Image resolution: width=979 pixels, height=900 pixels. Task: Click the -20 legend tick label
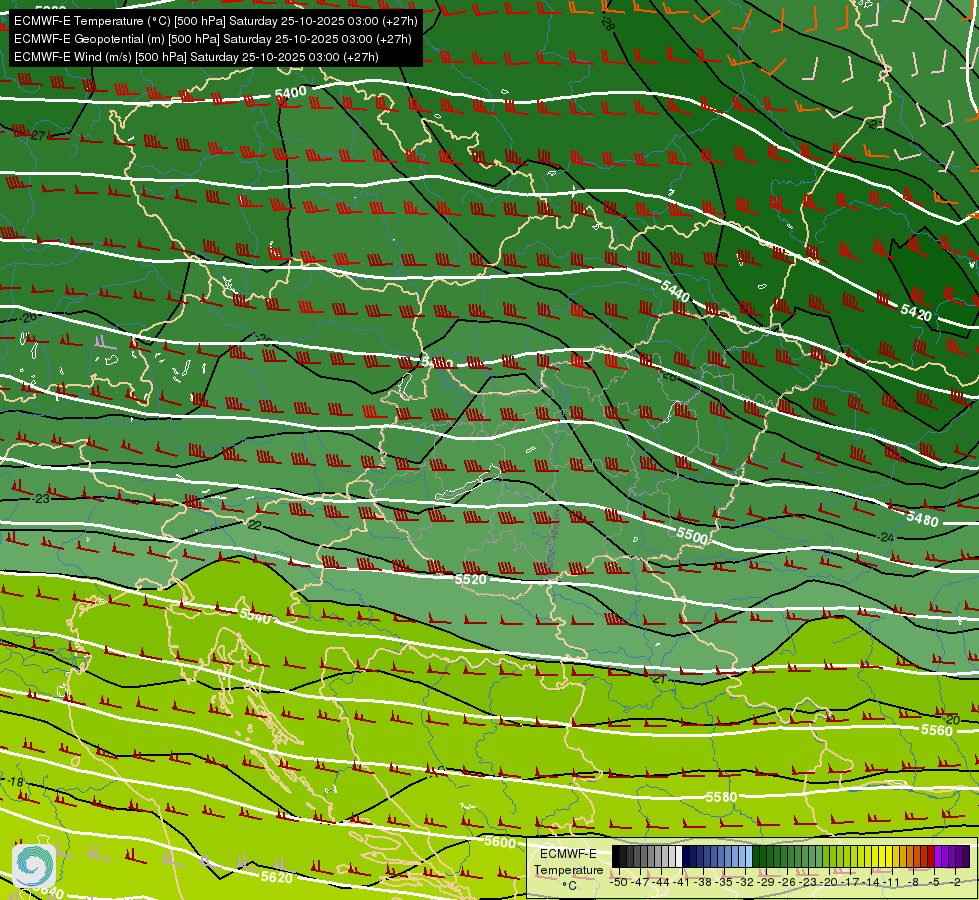pos(830,882)
